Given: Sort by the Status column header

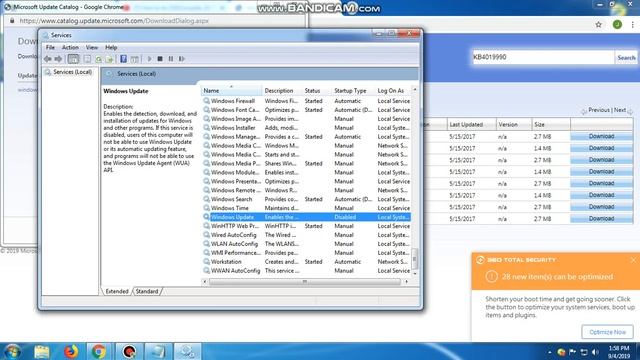Looking at the screenshot, I should [316, 90].
